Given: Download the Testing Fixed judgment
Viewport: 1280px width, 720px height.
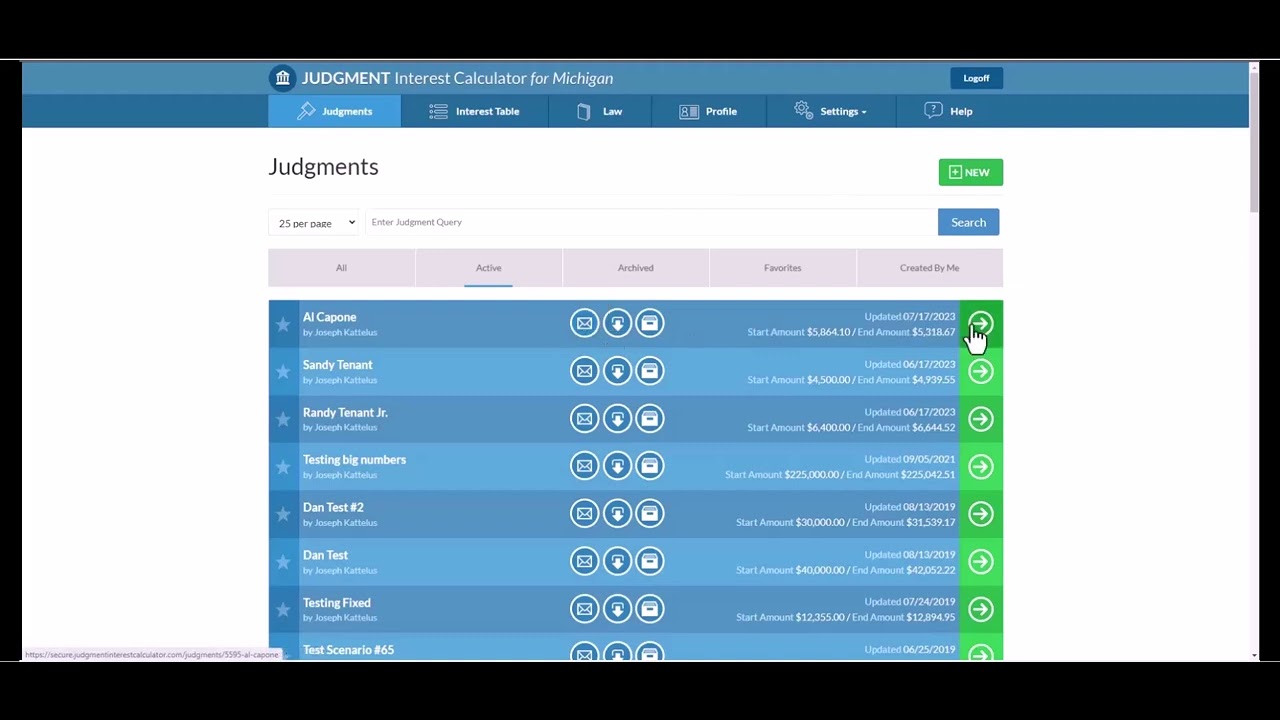Looking at the screenshot, I should coord(617,608).
